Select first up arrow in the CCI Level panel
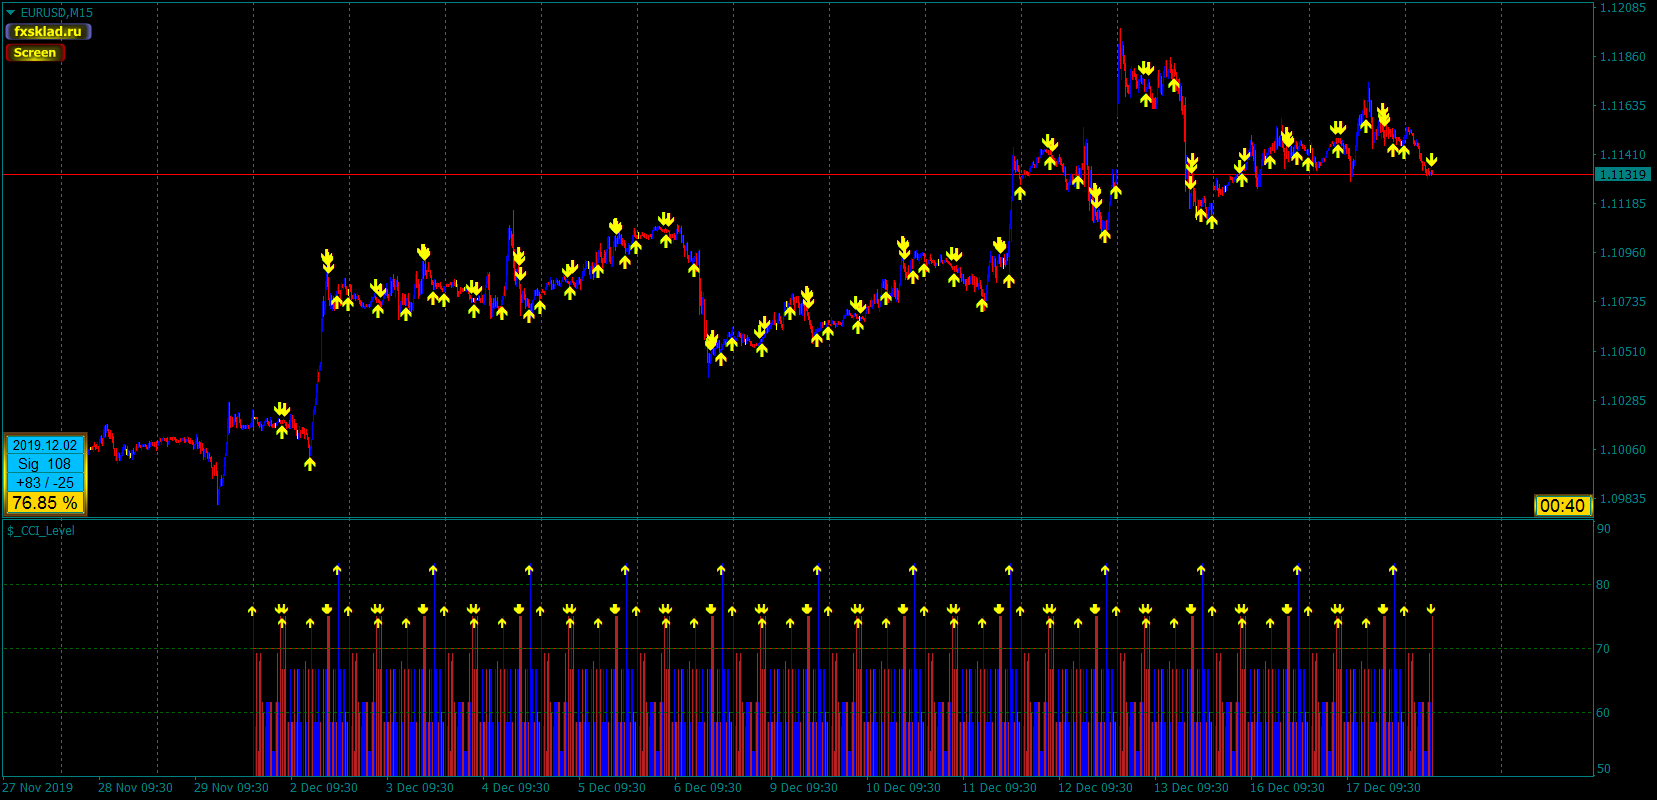The image size is (1657, 800). 252,610
